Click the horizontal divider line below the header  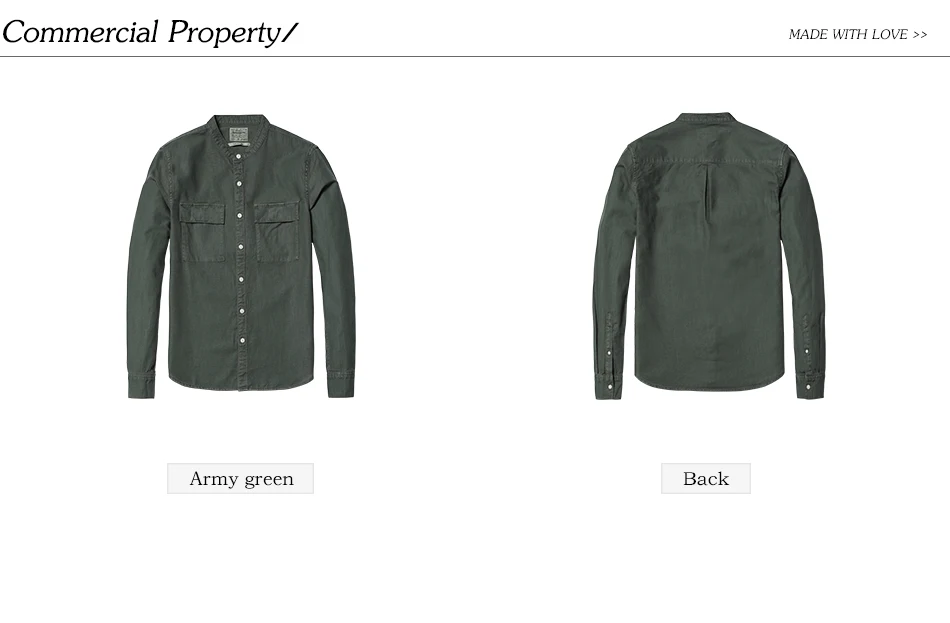coord(475,56)
